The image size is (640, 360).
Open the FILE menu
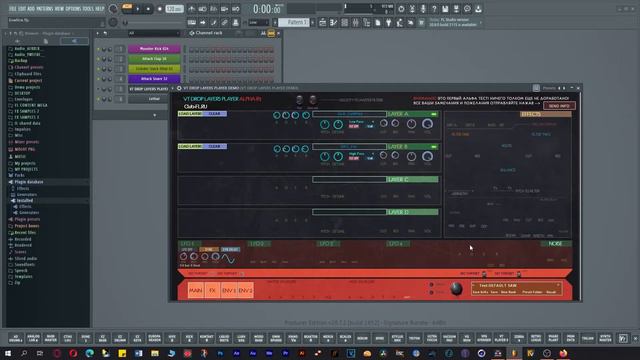(x=12, y=9)
